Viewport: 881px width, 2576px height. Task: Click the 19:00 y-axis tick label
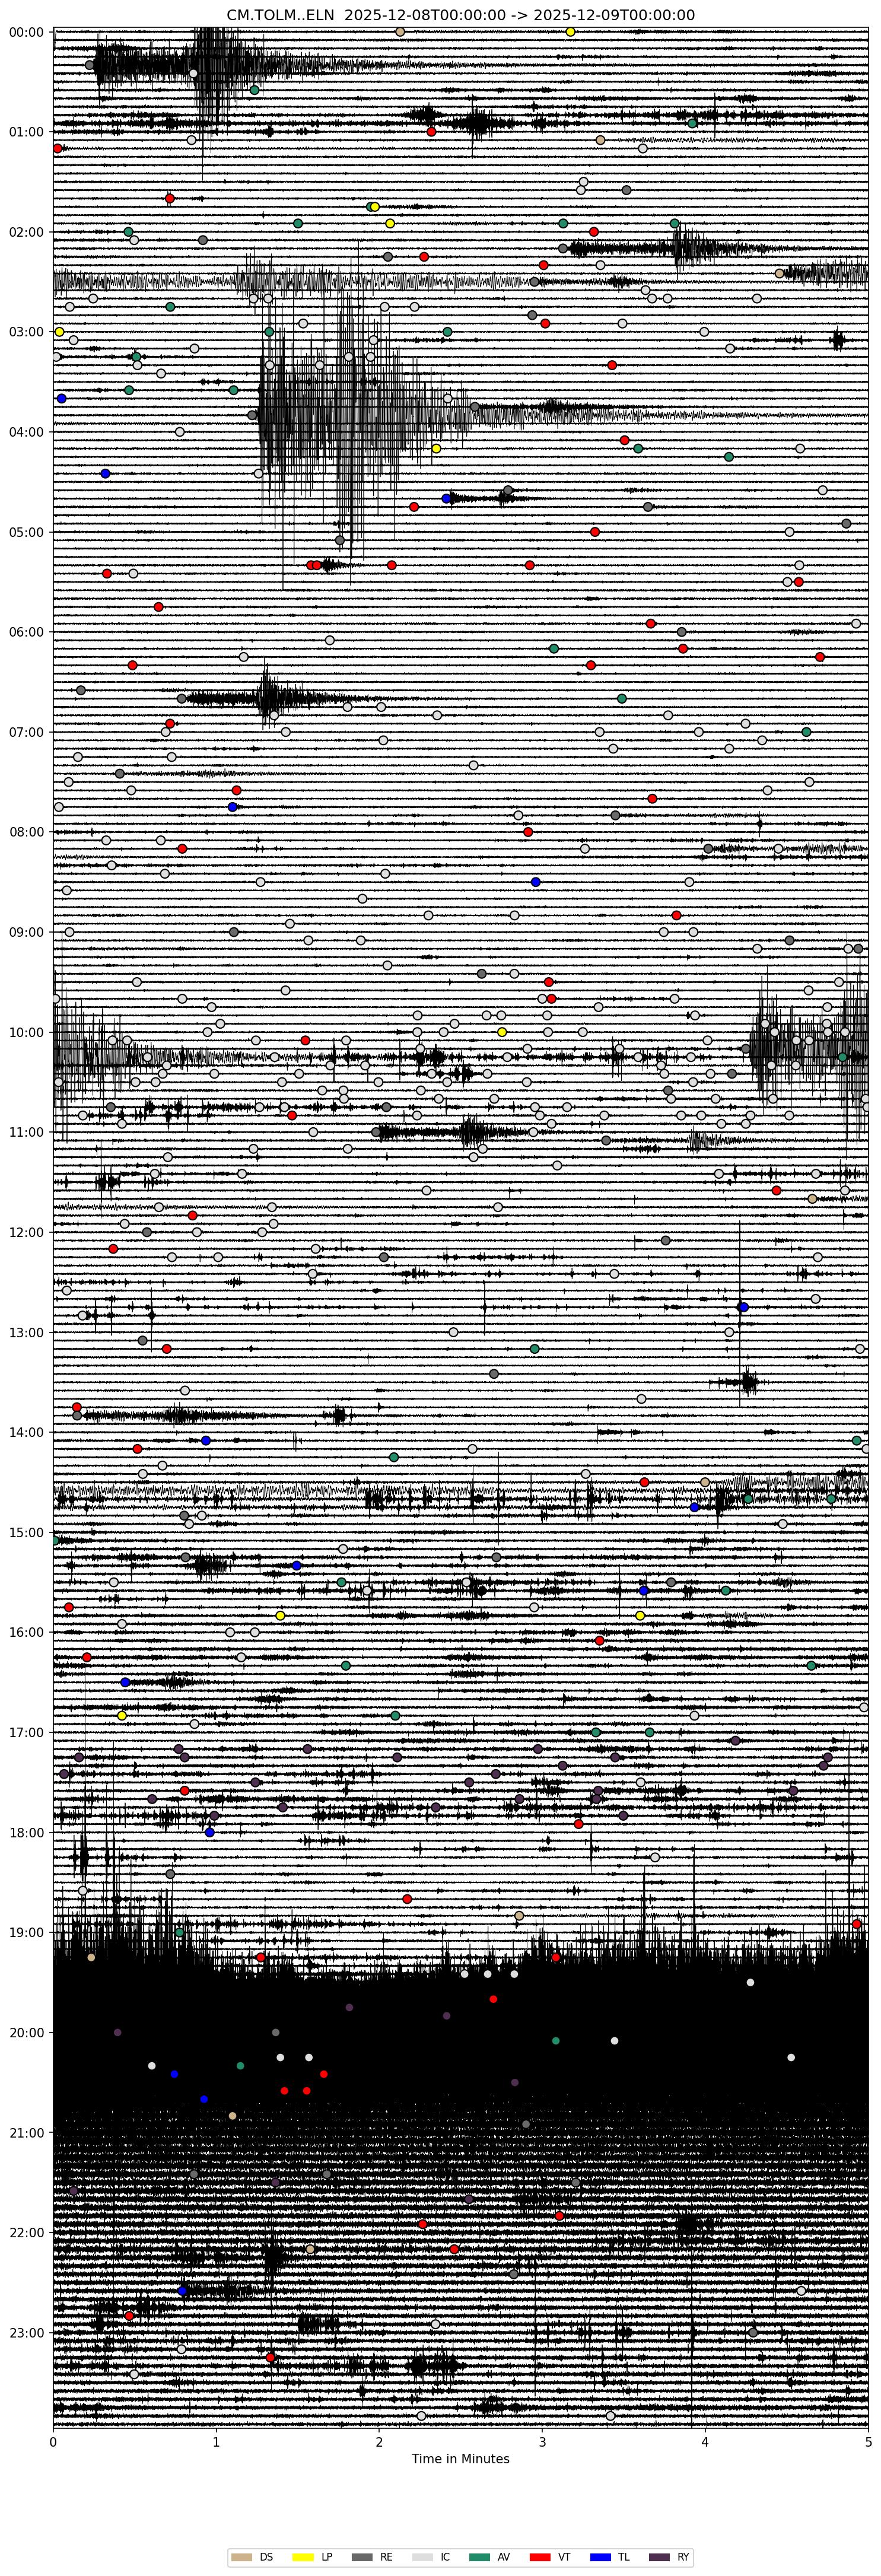coord(26,1932)
